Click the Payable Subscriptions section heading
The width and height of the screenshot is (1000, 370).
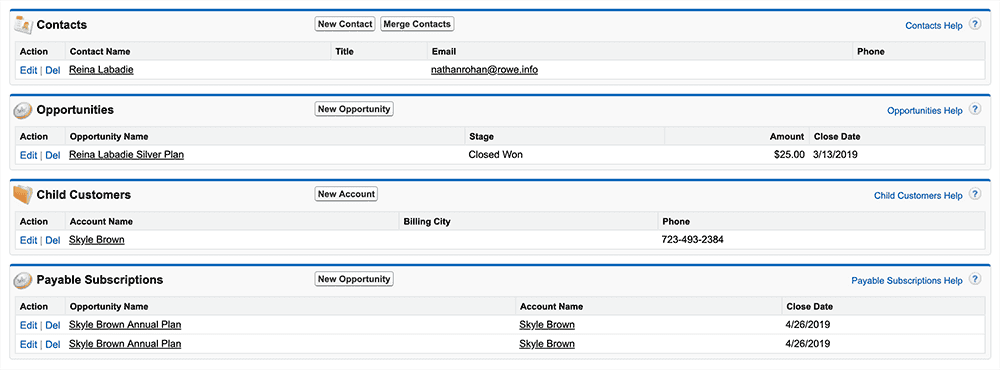click(x=100, y=279)
